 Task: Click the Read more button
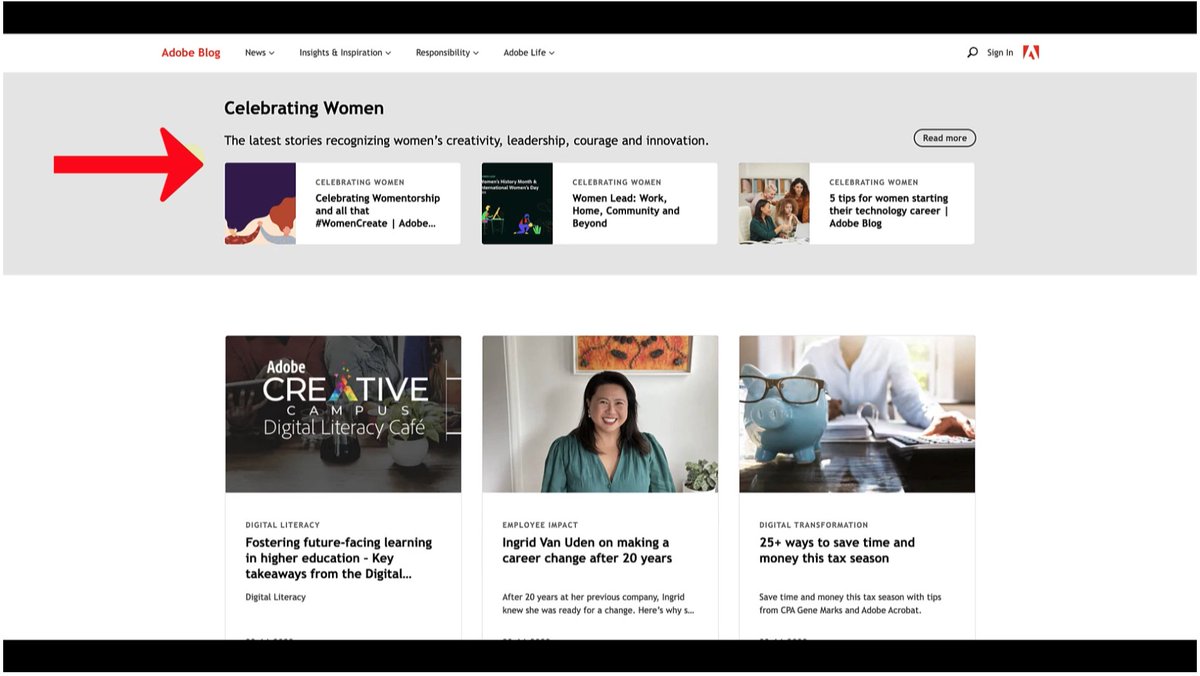(944, 138)
